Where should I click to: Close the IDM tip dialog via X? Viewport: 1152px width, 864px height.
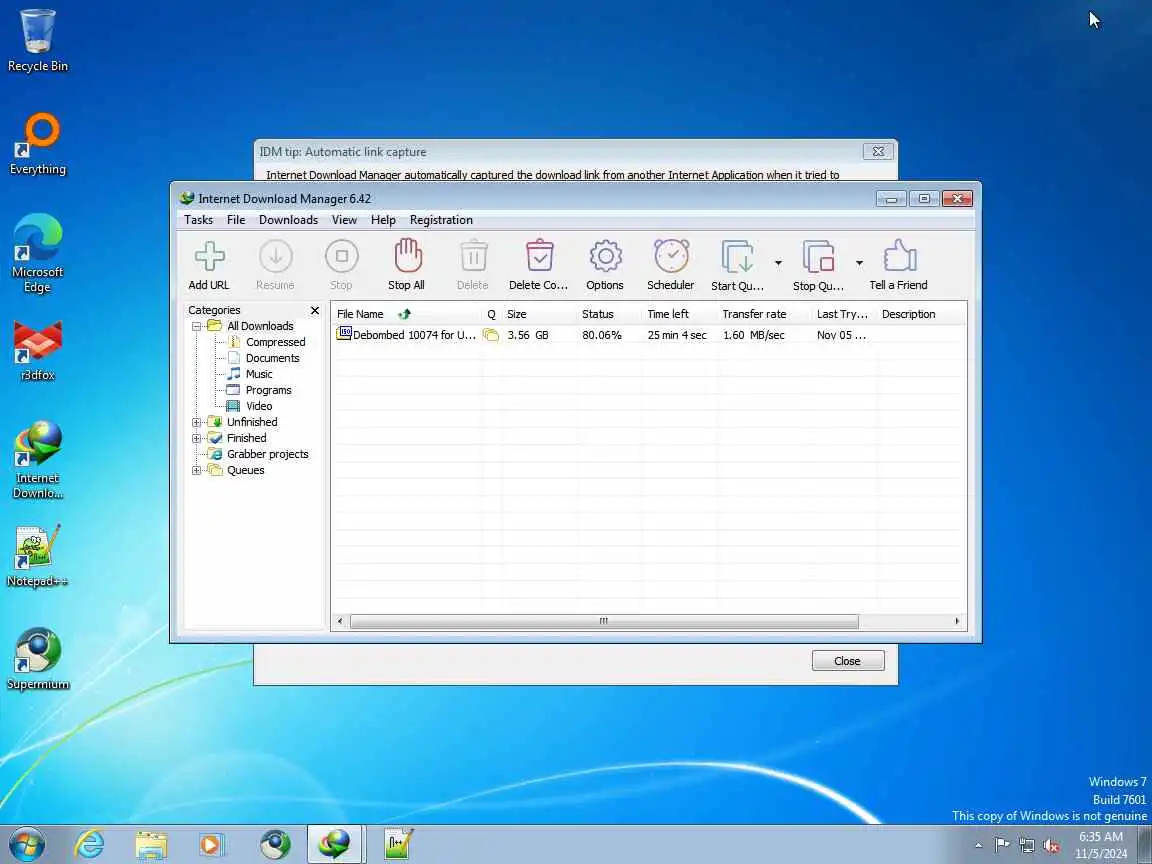tap(878, 151)
